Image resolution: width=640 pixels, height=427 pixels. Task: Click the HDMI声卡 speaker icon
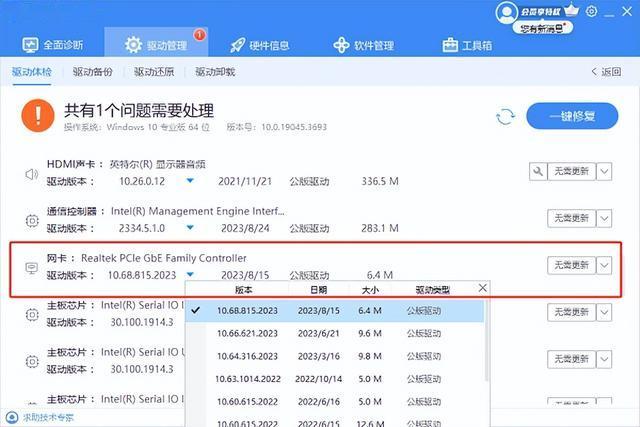tap(31, 175)
